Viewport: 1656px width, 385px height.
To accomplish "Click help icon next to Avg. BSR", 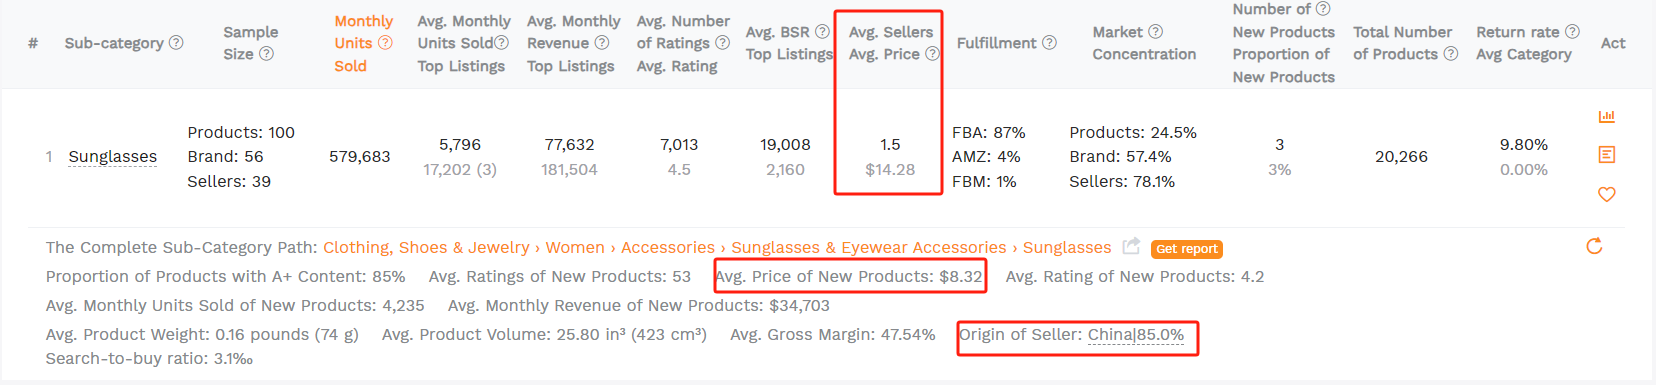I will pos(822,32).
